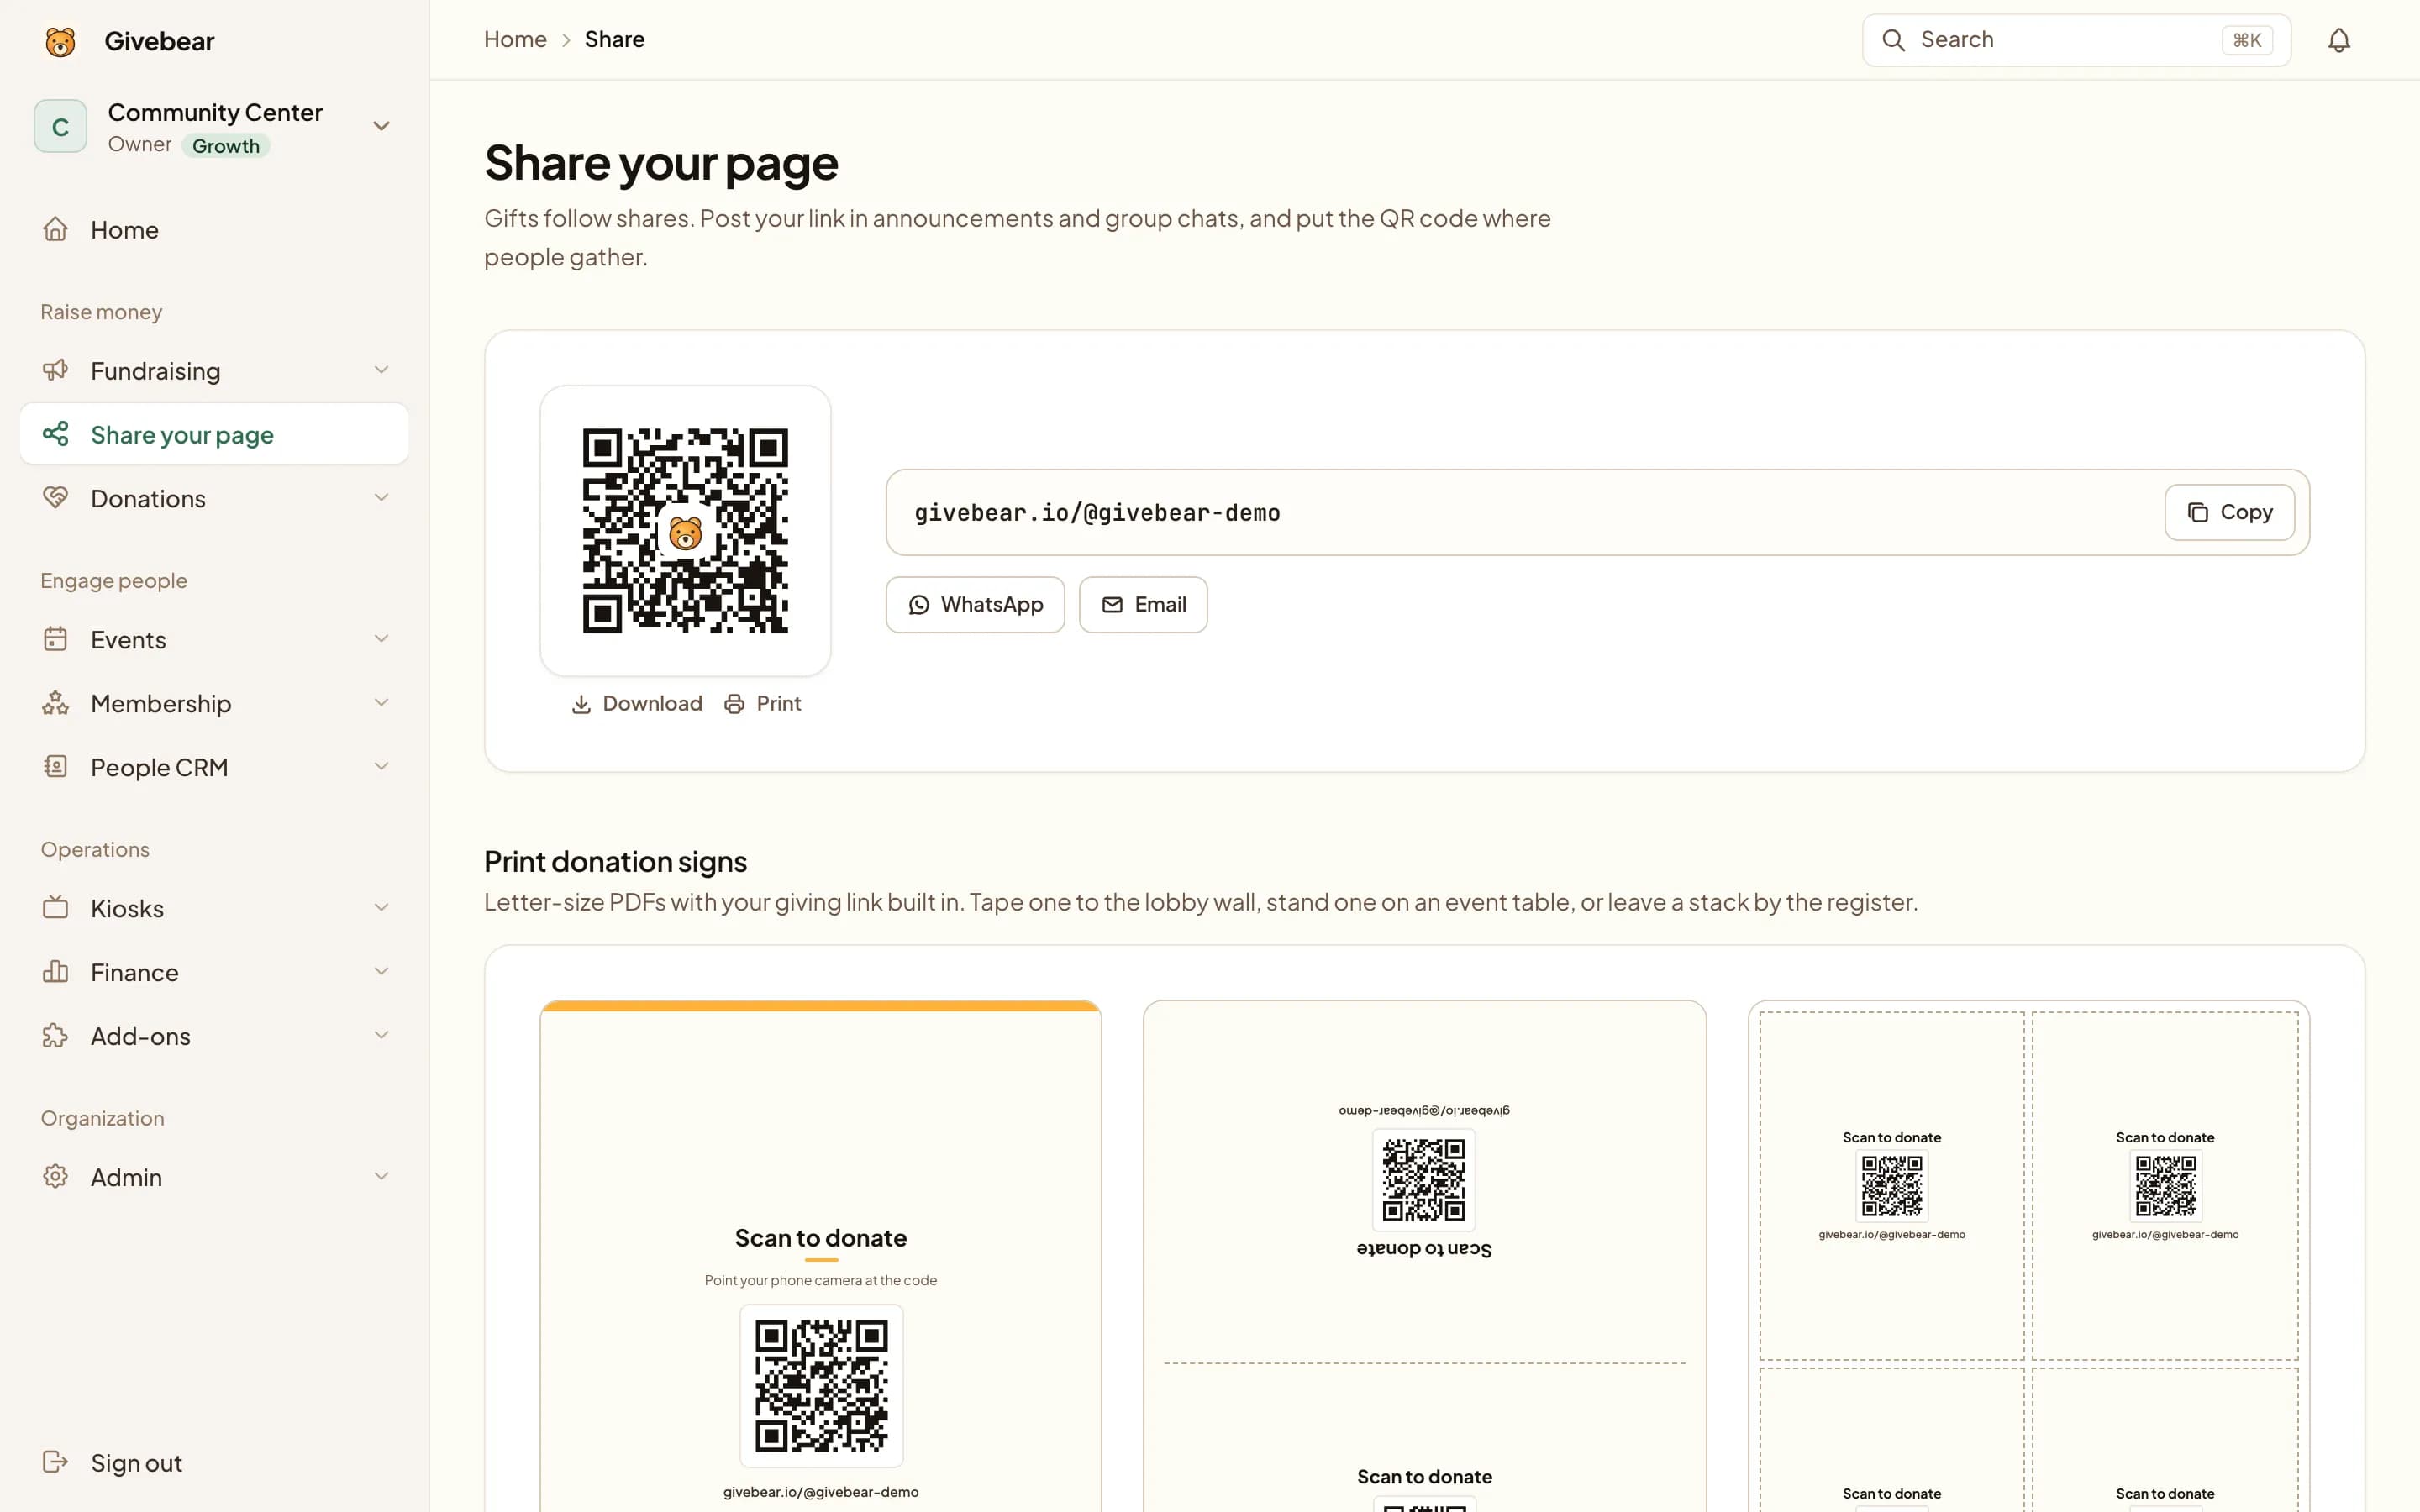Focus the Search field

[2076, 40]
